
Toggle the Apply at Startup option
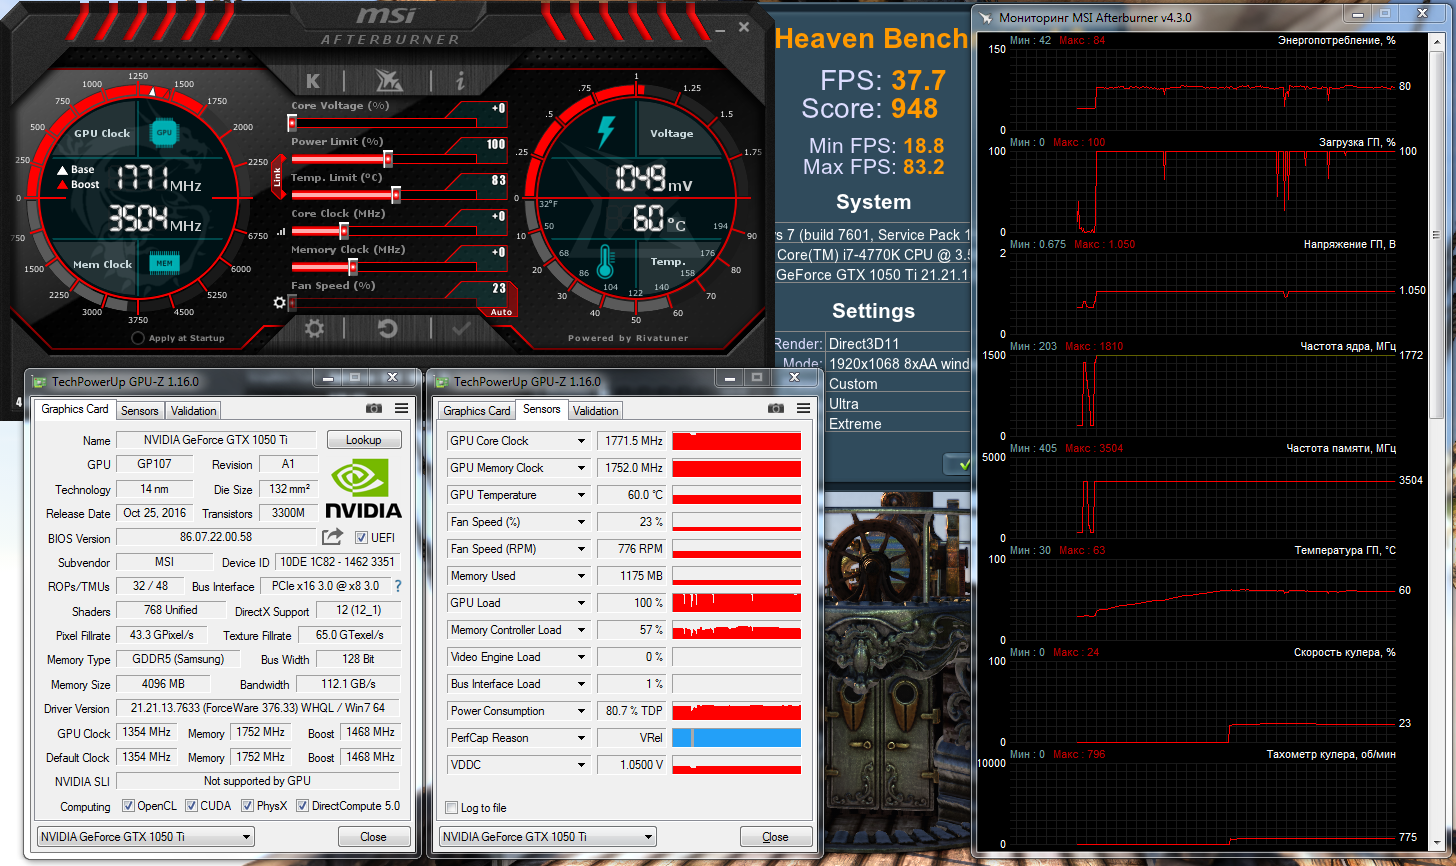[138, 338]
